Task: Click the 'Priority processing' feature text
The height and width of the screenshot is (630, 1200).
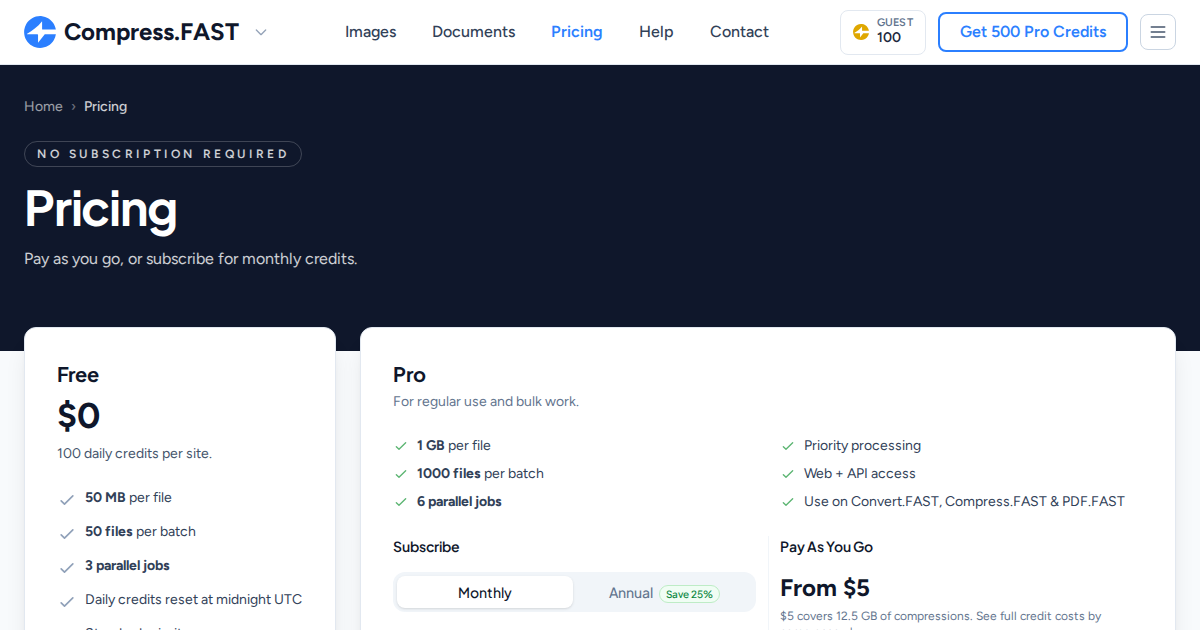Action: pos(862,445)
